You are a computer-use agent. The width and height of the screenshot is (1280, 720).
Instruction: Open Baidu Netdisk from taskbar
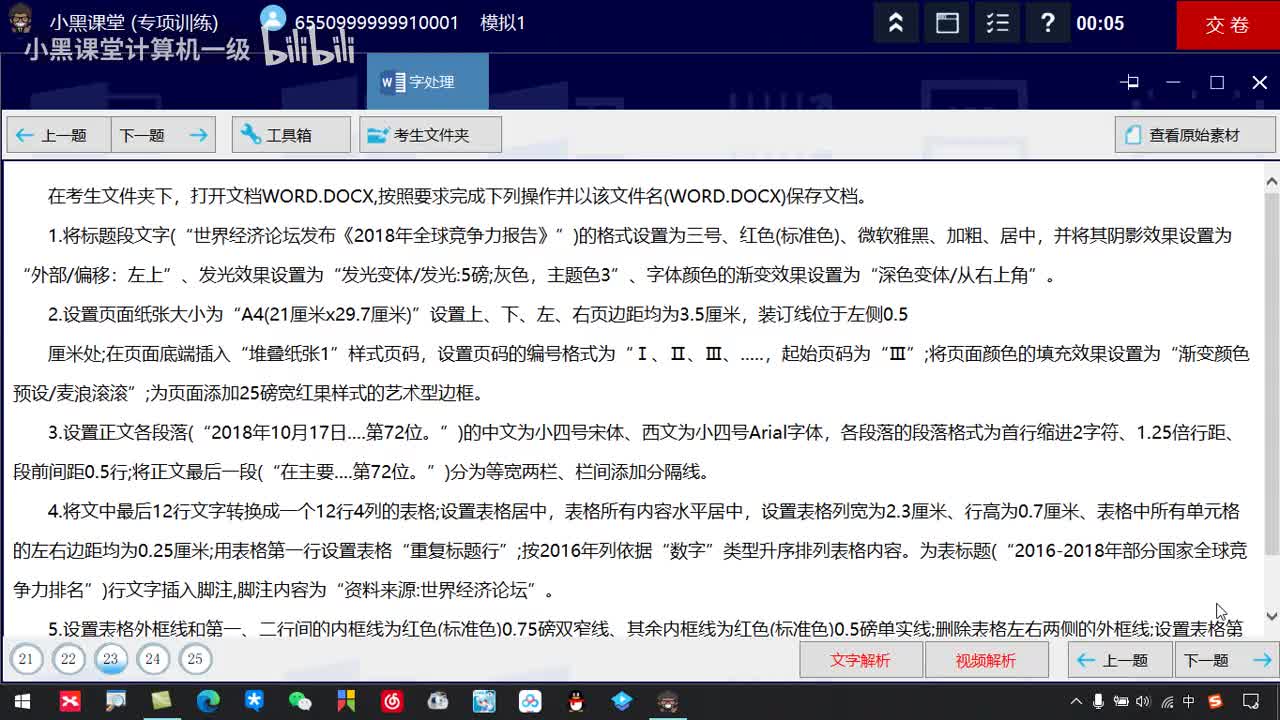point(530,701)
